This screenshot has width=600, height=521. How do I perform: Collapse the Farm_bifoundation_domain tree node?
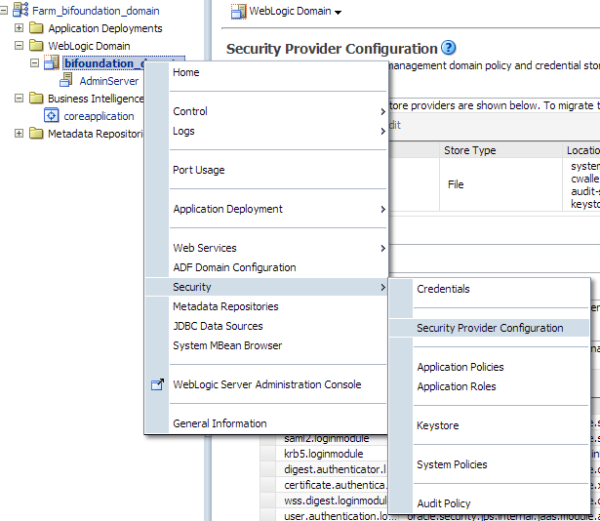[x=4, y=10]
